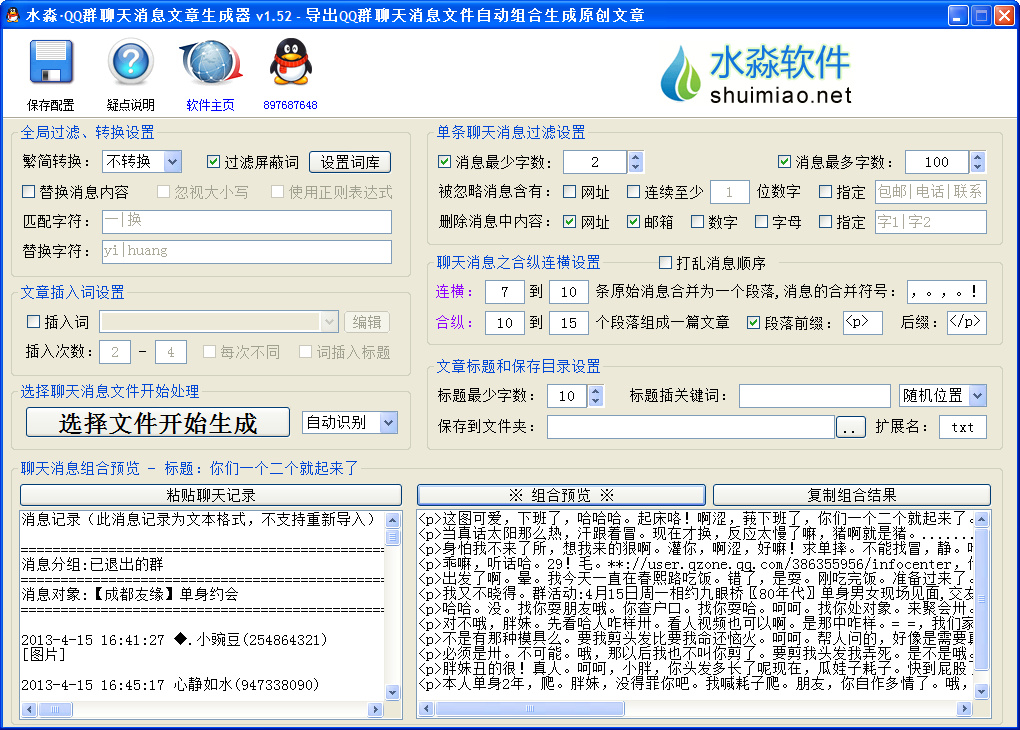Check delete 字母 from messages
Image resolution: width=1020 pixels, height=730 pixels.
pyautogui.click(x=761, y=222)
